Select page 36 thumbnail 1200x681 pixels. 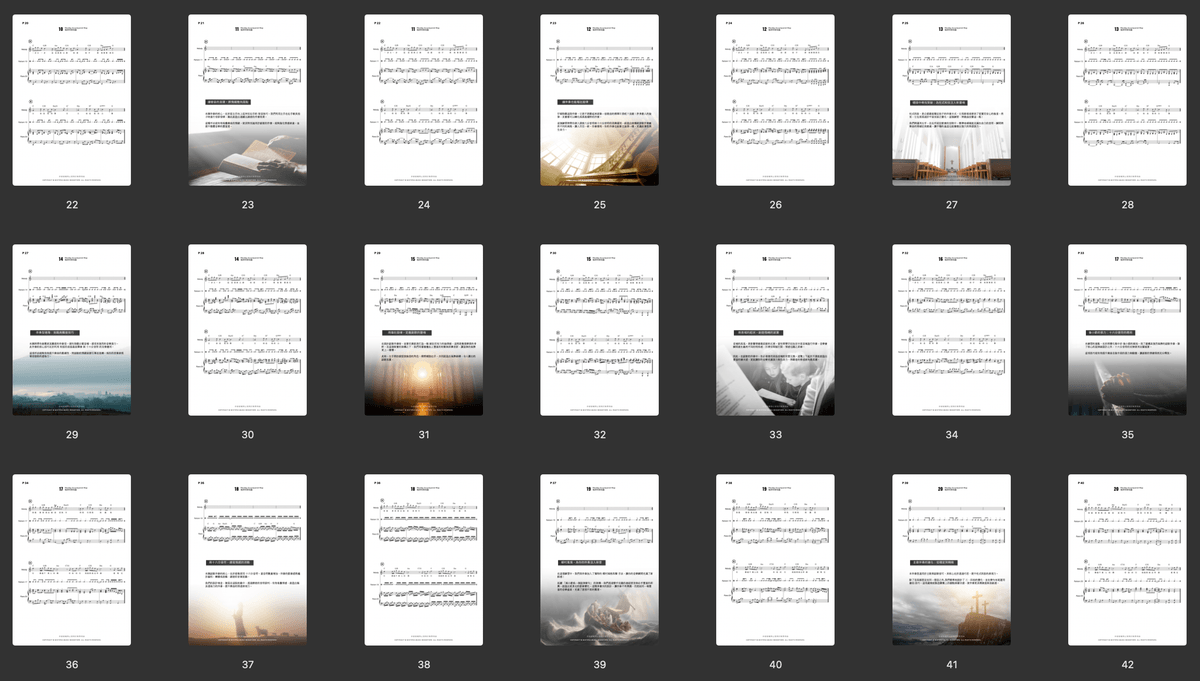(72, 559)
